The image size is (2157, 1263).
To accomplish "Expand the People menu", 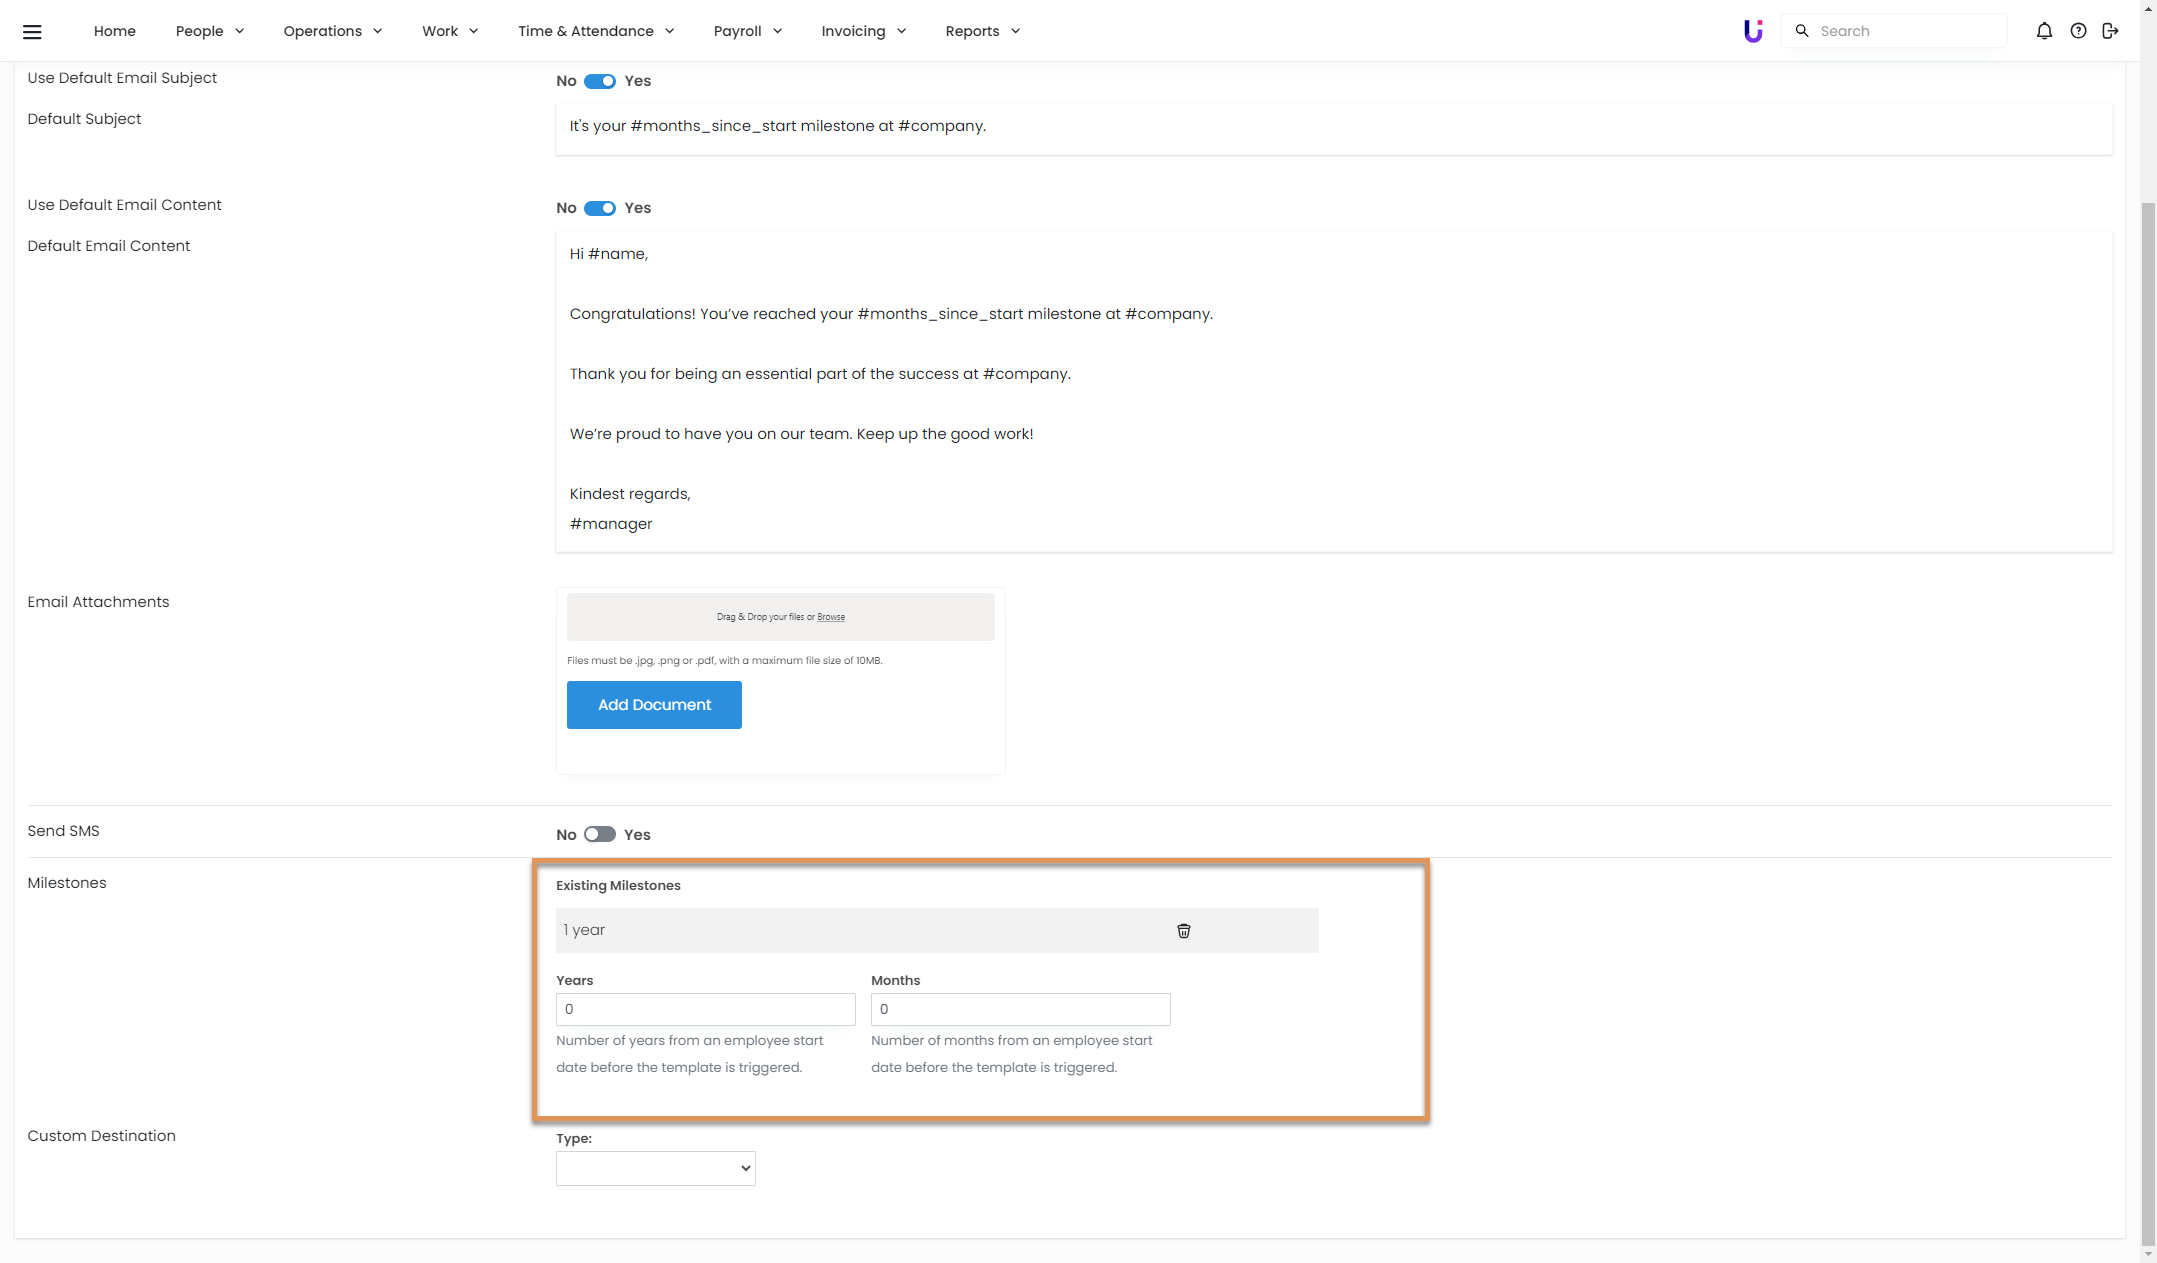I will click(209, 31).
